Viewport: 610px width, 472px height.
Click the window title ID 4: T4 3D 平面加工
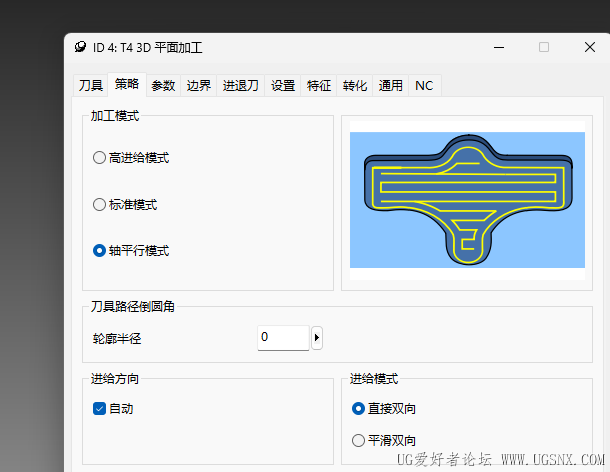(148, 47)
